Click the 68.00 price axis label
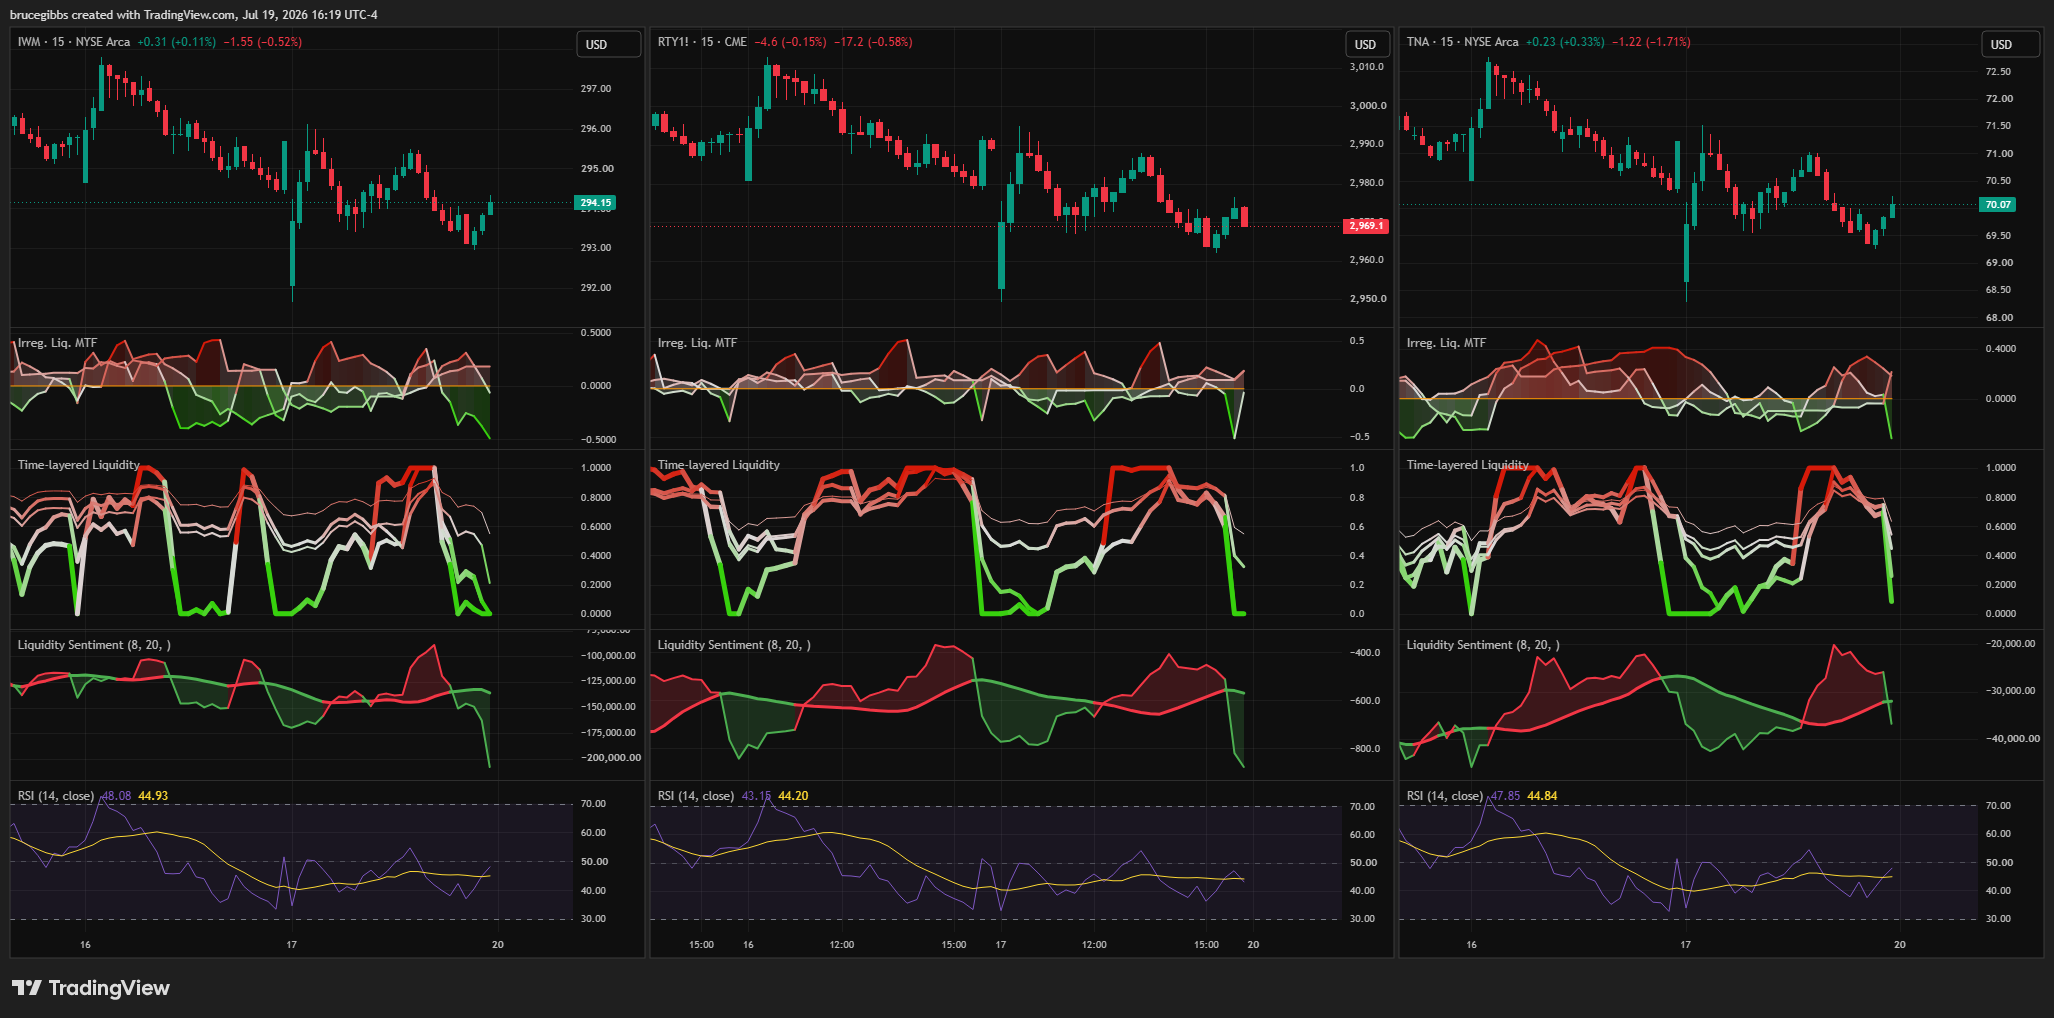Image resolution: width=2054 pixels, height=1018 pixels. (1999, 318)
